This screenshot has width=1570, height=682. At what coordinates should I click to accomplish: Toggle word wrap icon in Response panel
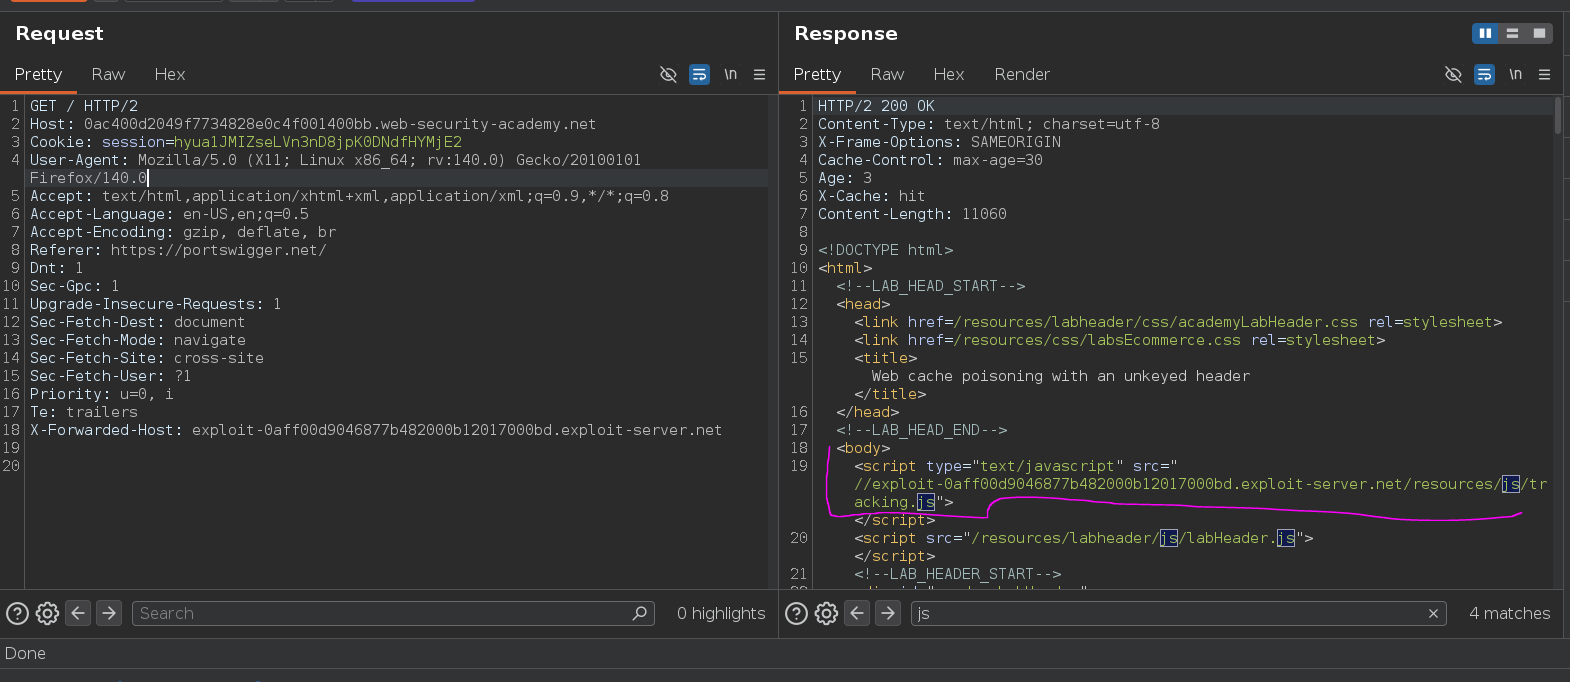pos(1484,74)
